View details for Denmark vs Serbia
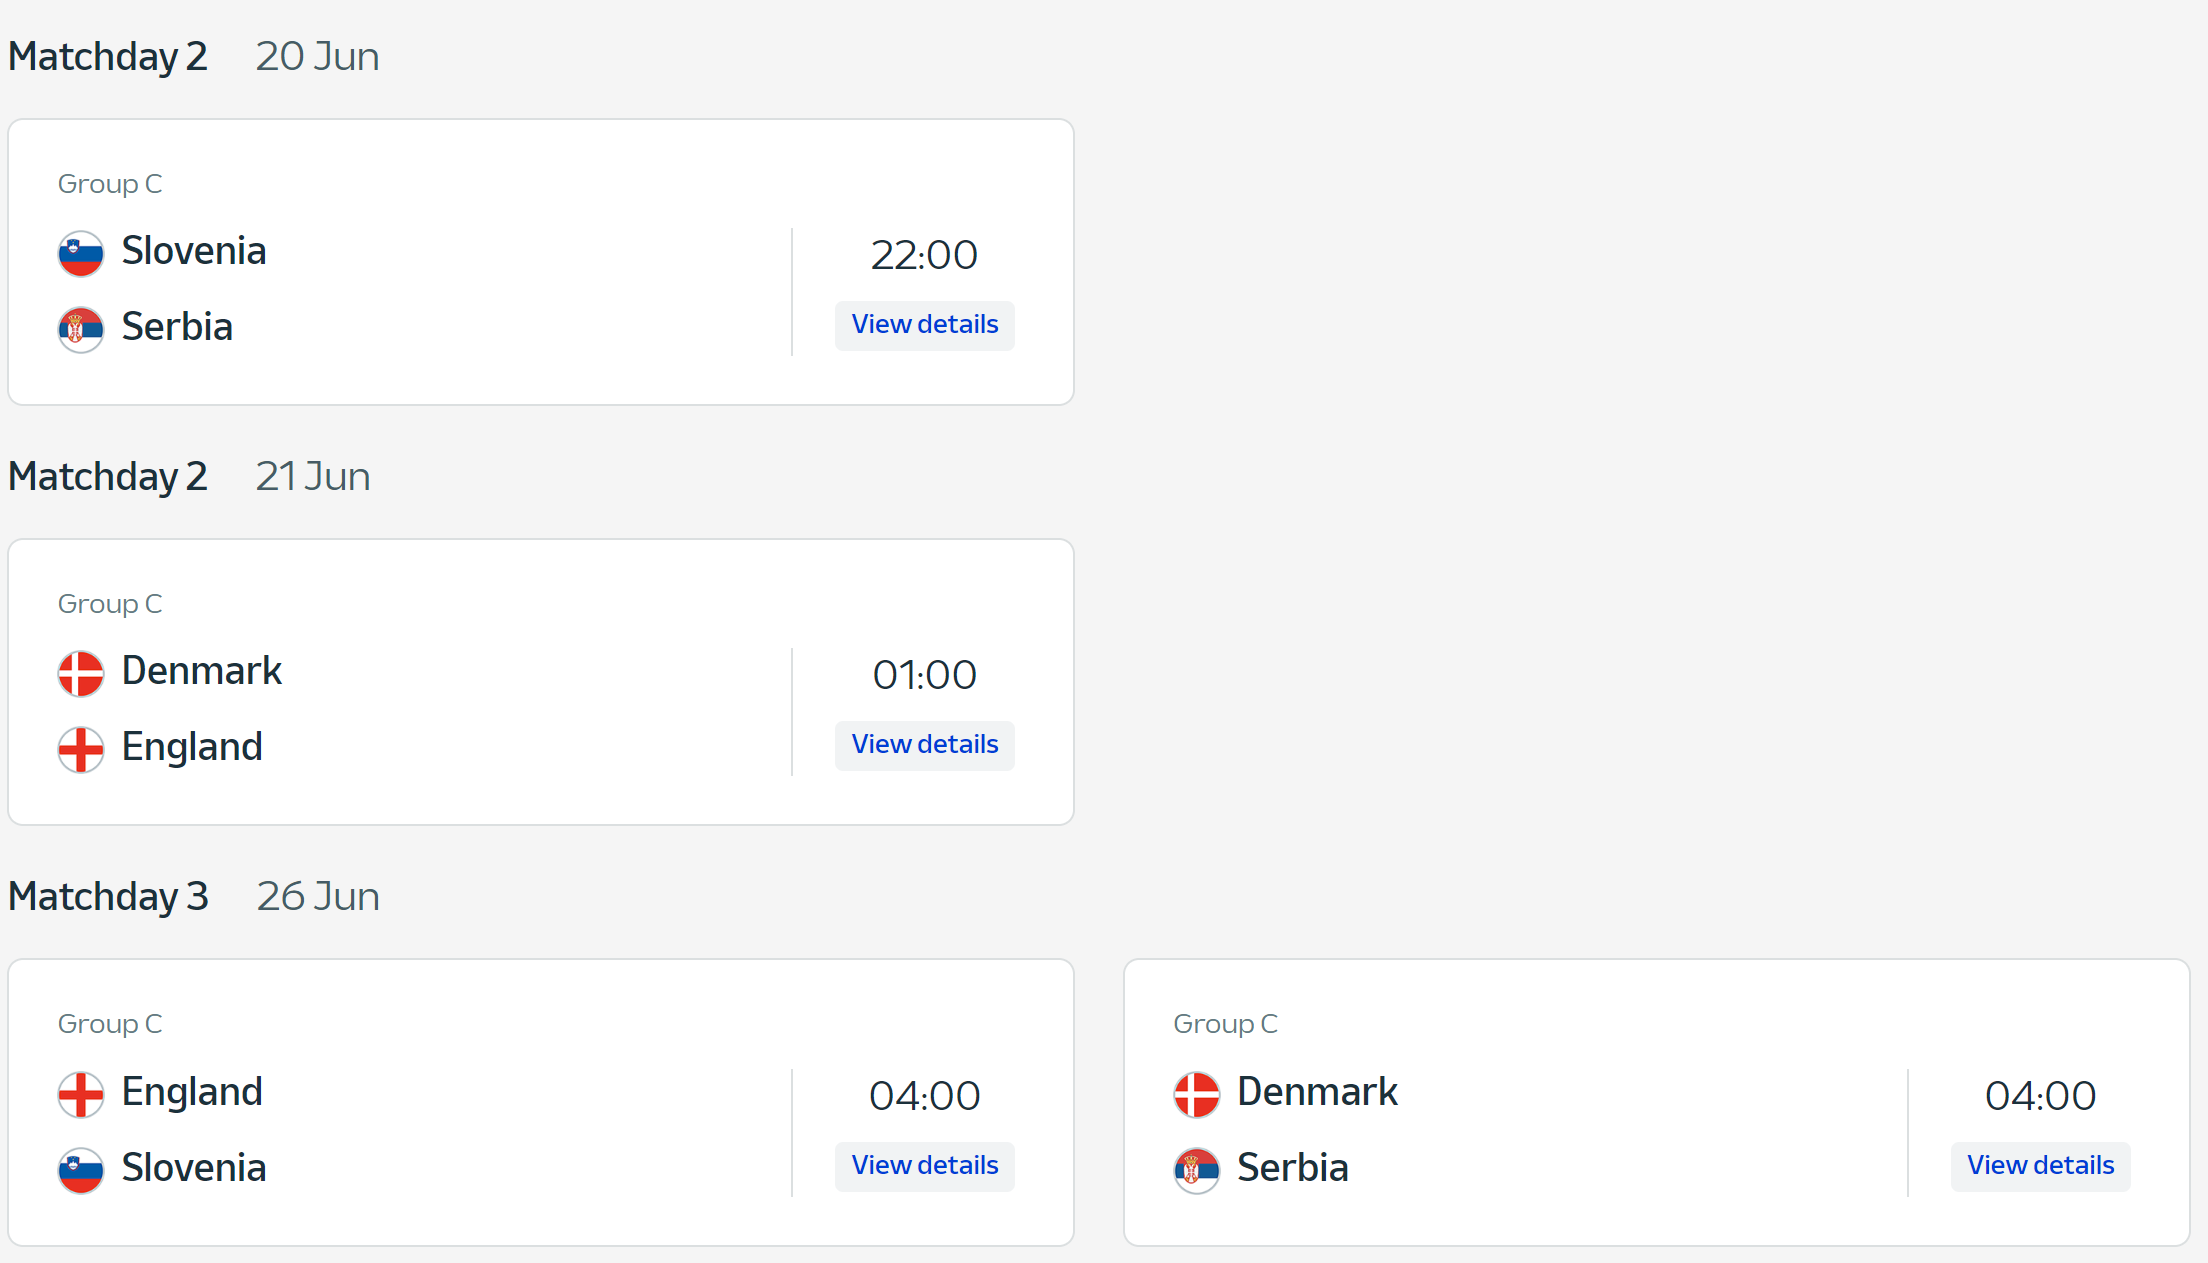 2041,1166
